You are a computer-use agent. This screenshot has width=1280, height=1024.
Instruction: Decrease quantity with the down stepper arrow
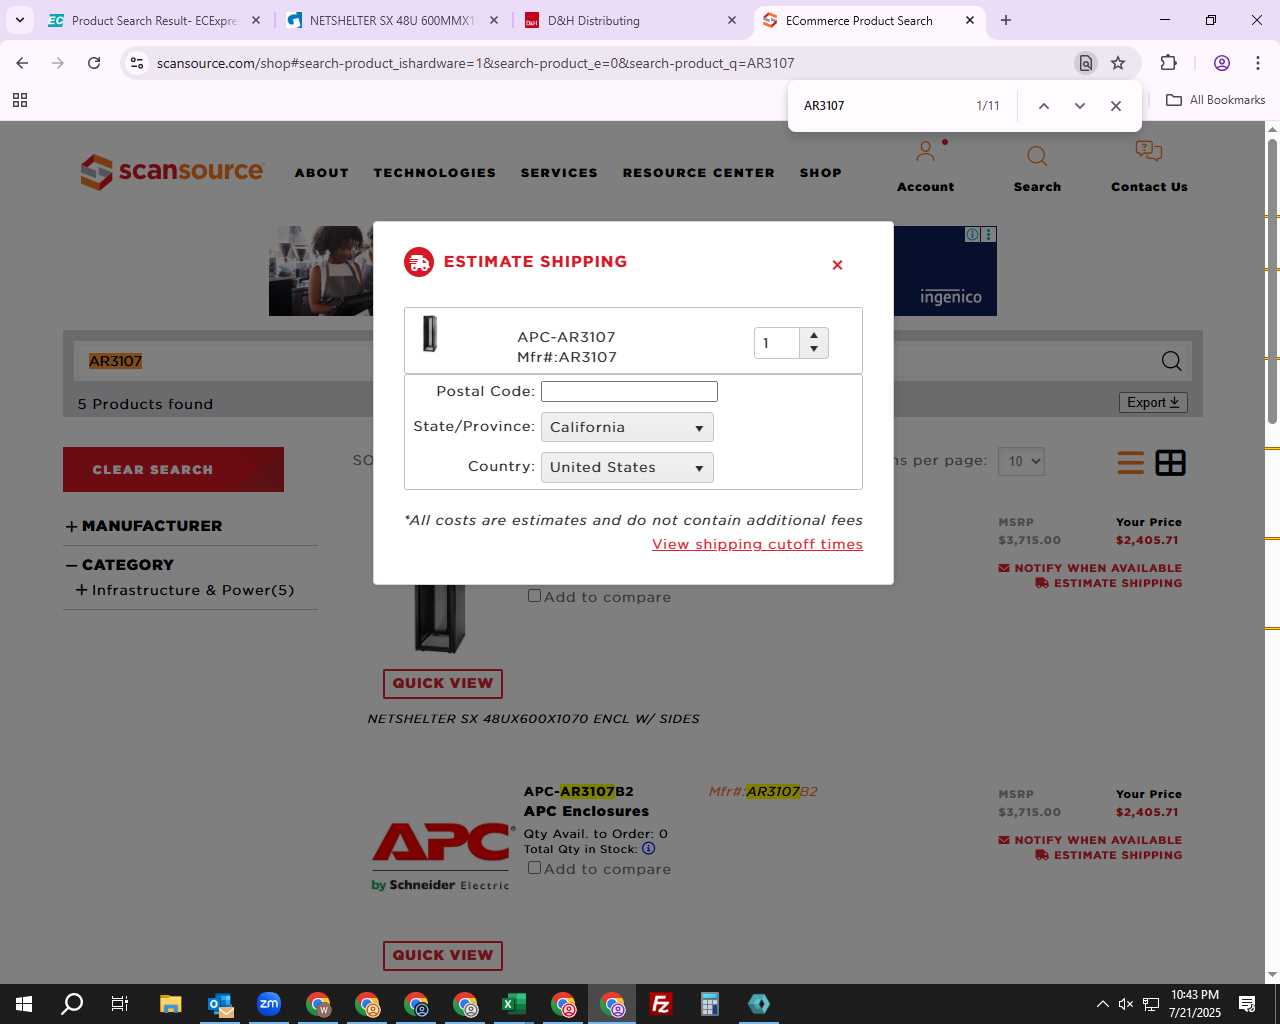[814, 350]
